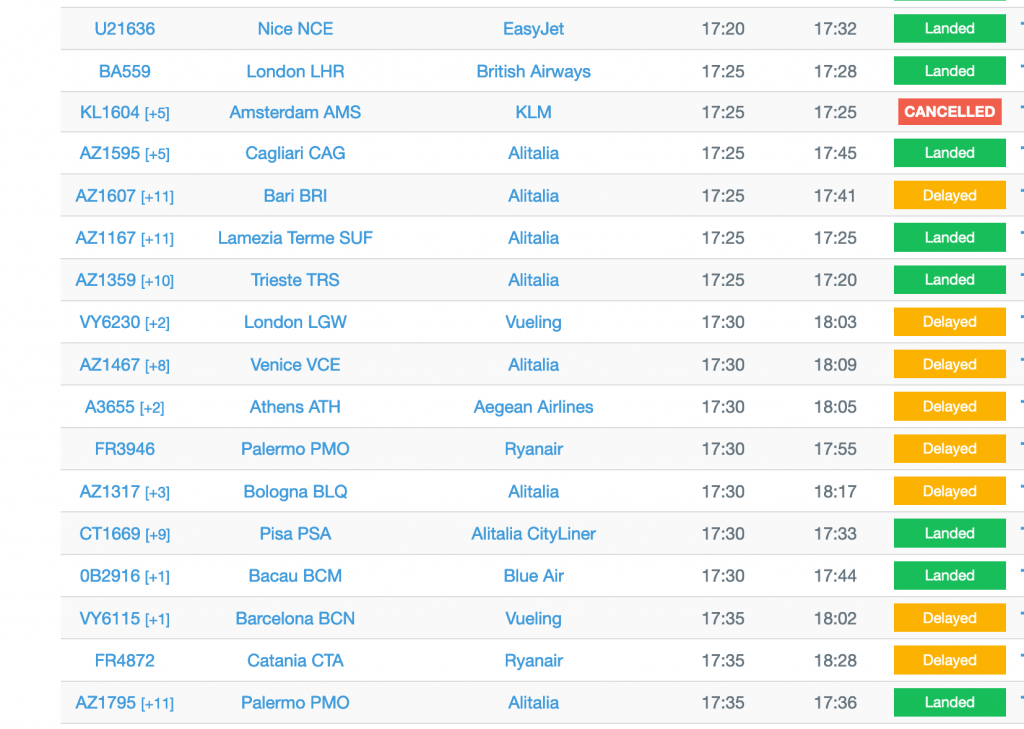The height and width of the screenshot is (729, 1024).
Task: Click the Landed badge for AZ1795
Action: click(x=950, y=702)
